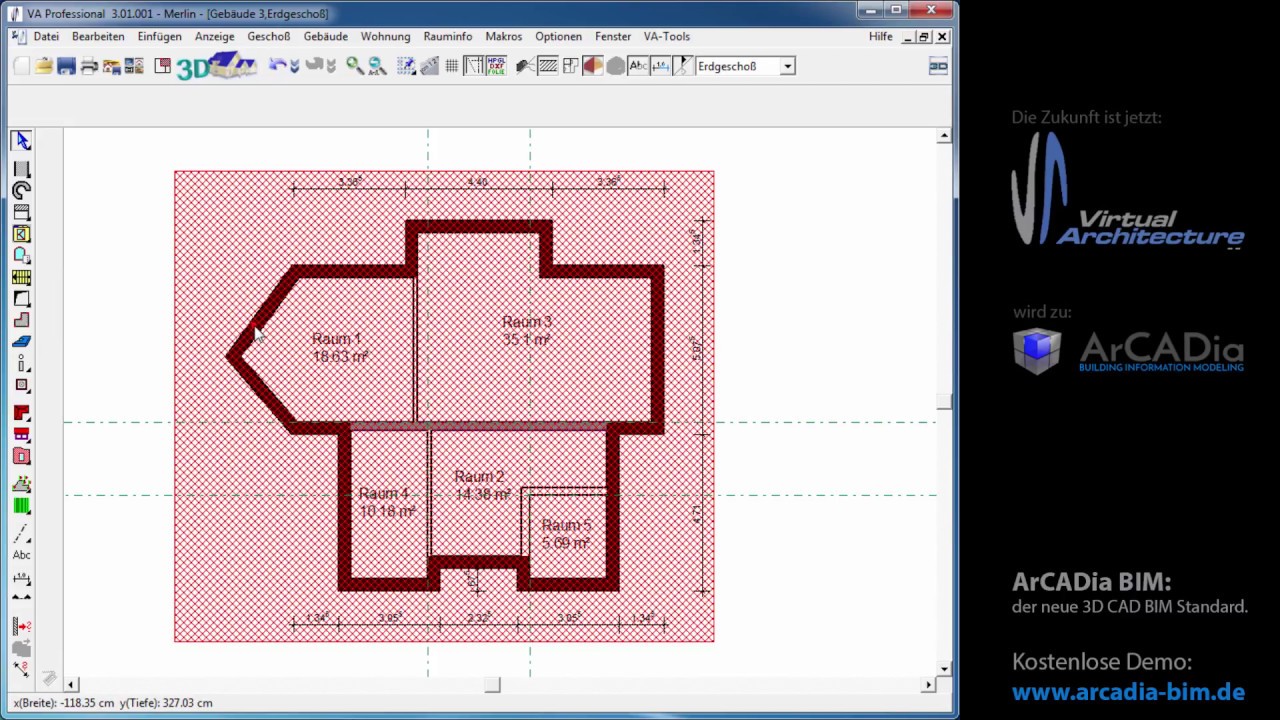The width and height of the screenshot is (1280, 720).
Task: Click the hatching pattern icon
Action: point(548,66)
